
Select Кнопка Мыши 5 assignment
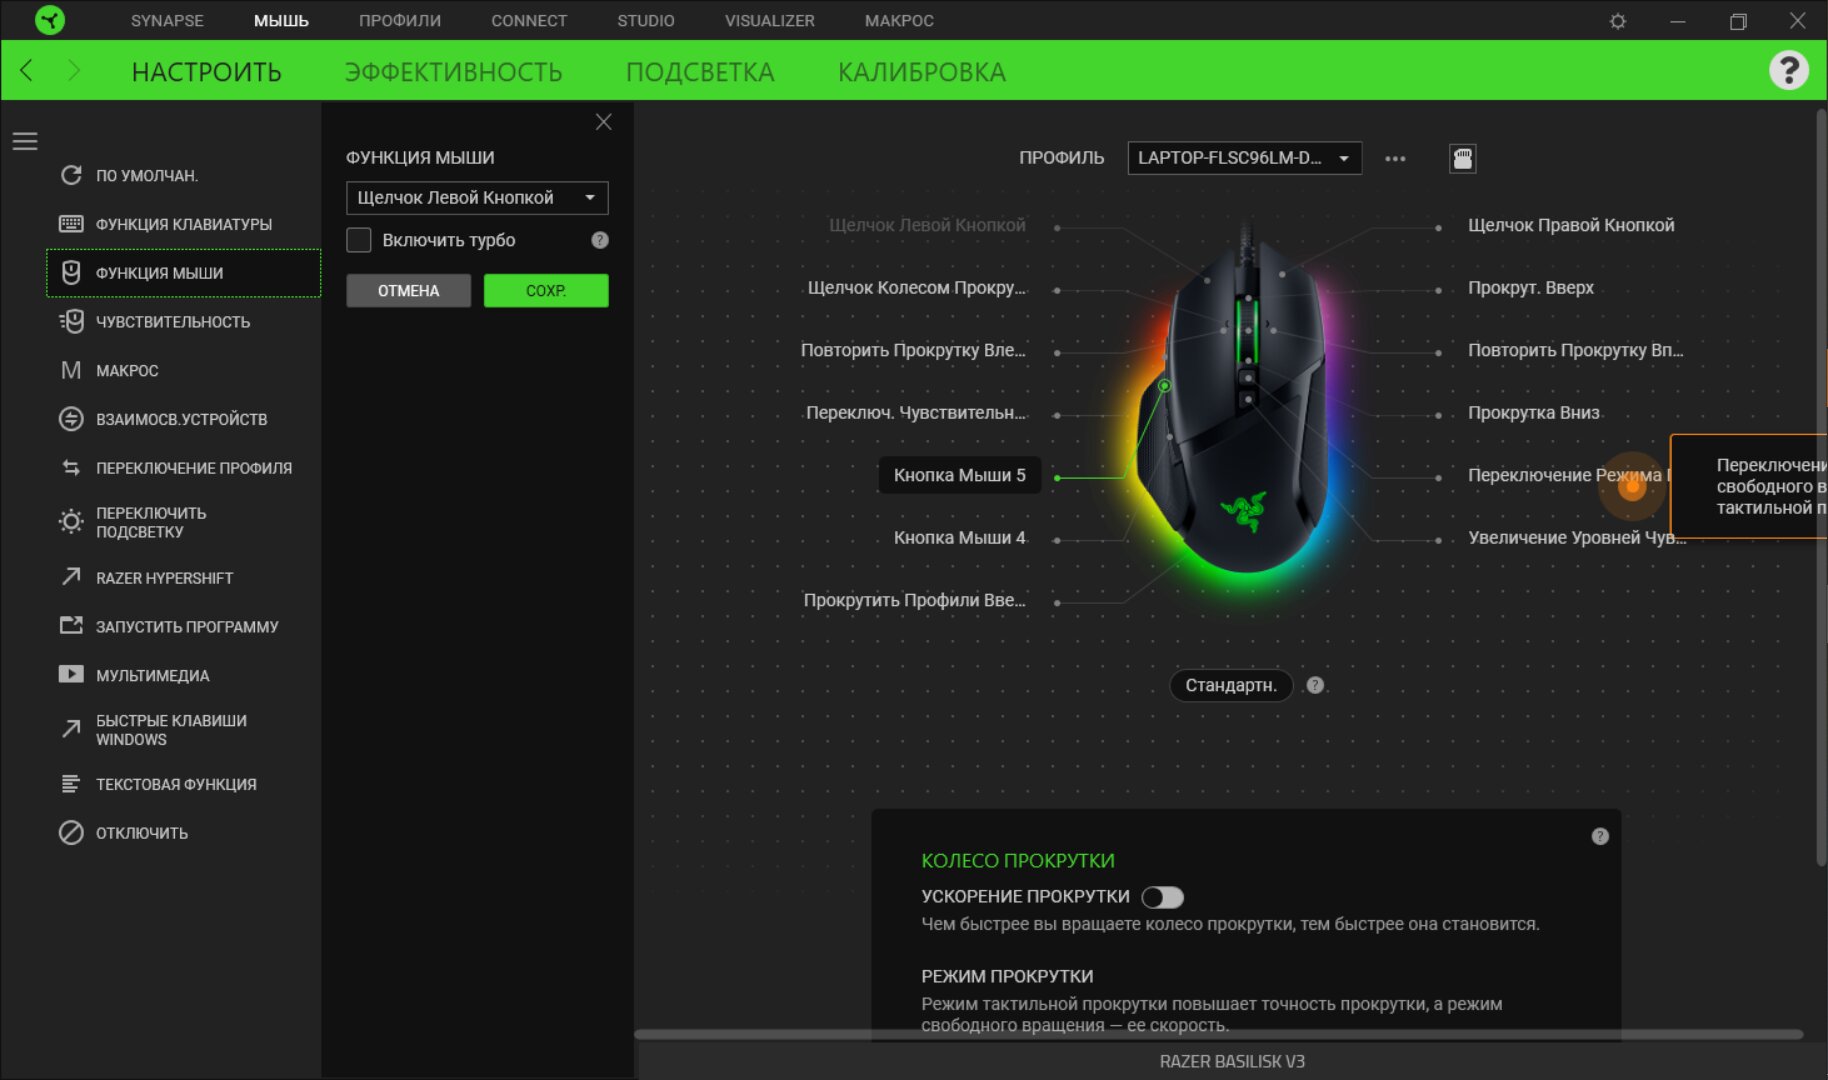pyautogui.click(x=959, y=475)
